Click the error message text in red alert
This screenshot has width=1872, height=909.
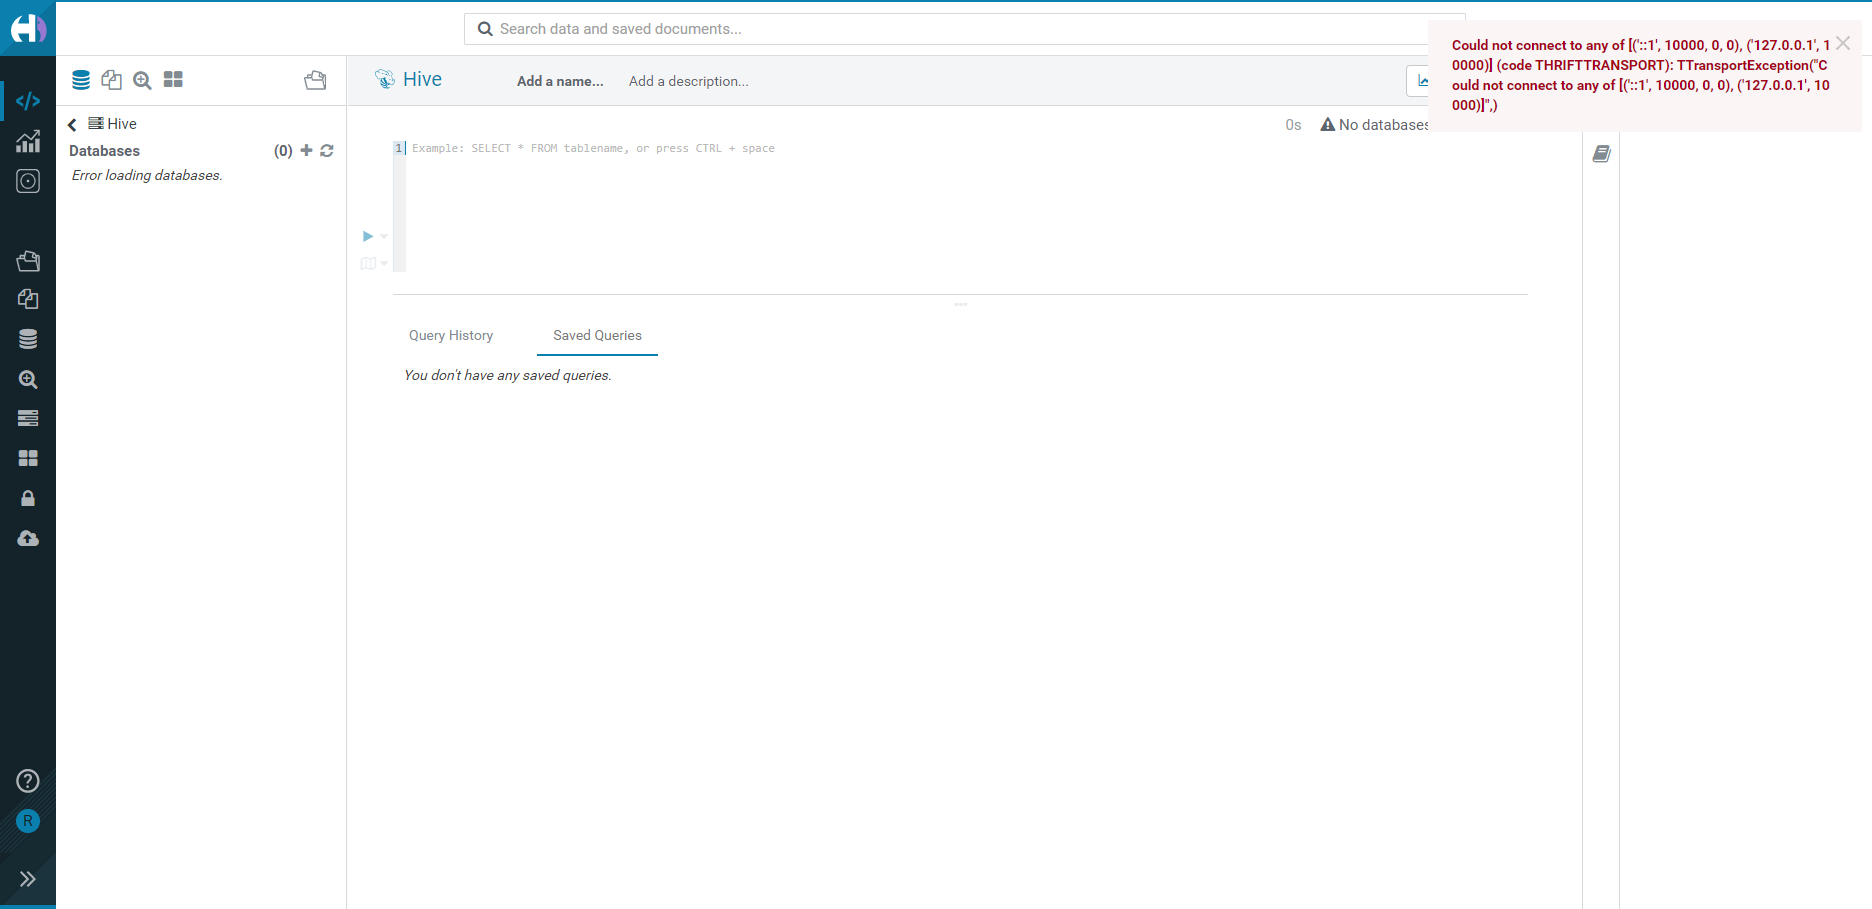[1641, 75]
